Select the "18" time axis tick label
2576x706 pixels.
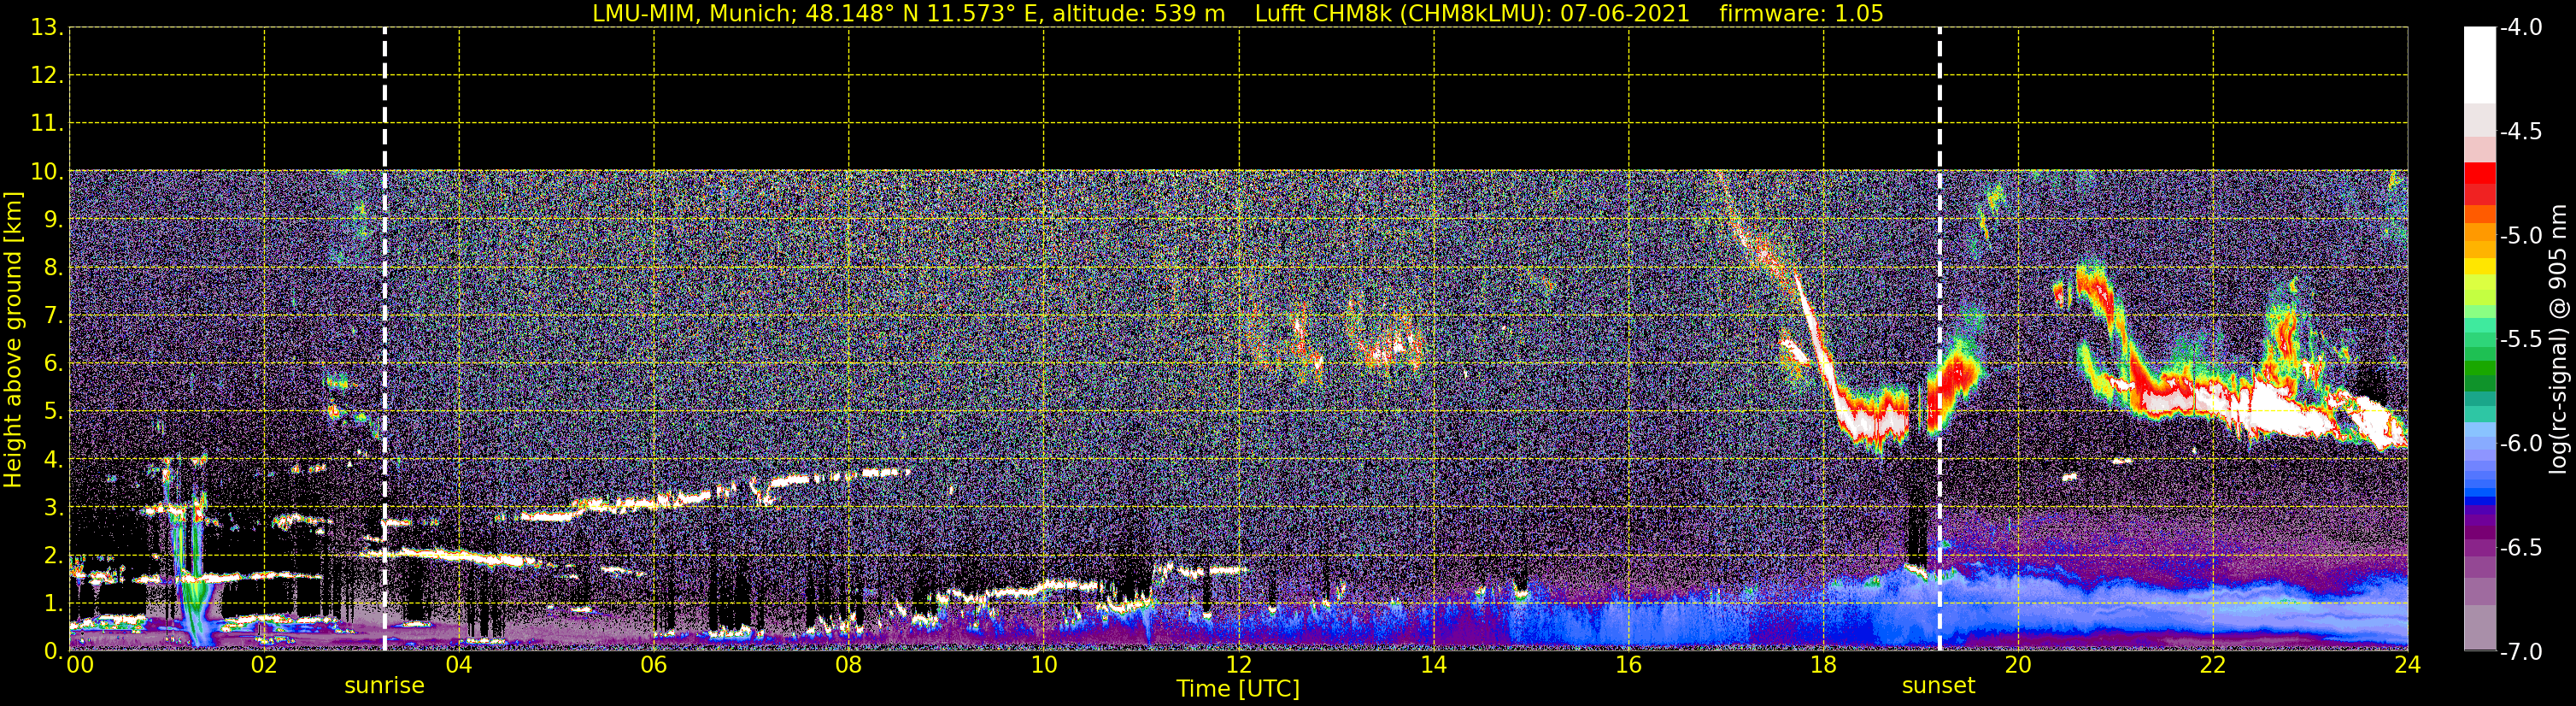(x=1824, y=666)
